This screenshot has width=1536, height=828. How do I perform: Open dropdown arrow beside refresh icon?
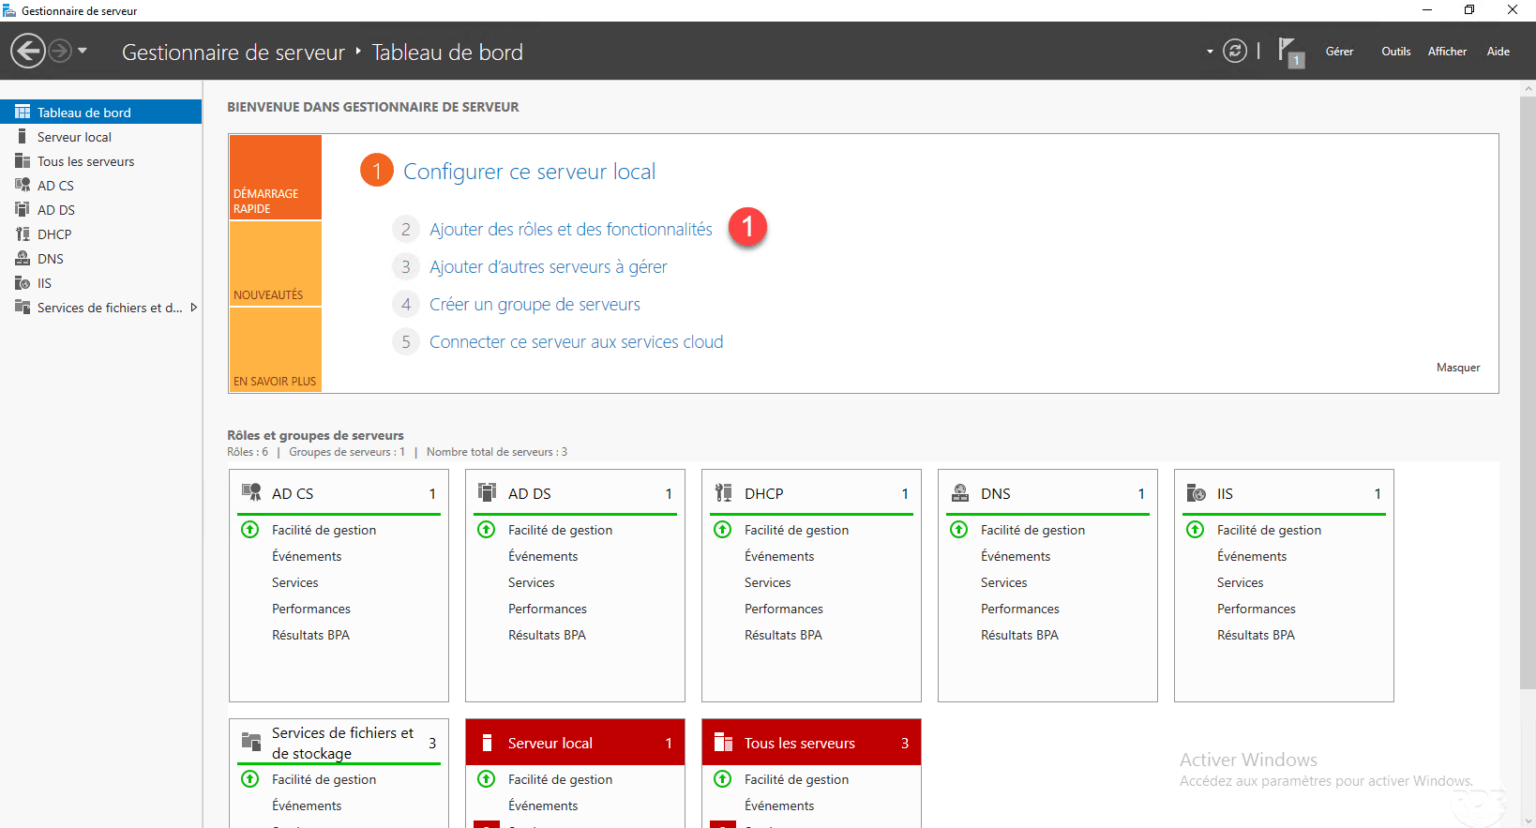(x=1209, y=52)
